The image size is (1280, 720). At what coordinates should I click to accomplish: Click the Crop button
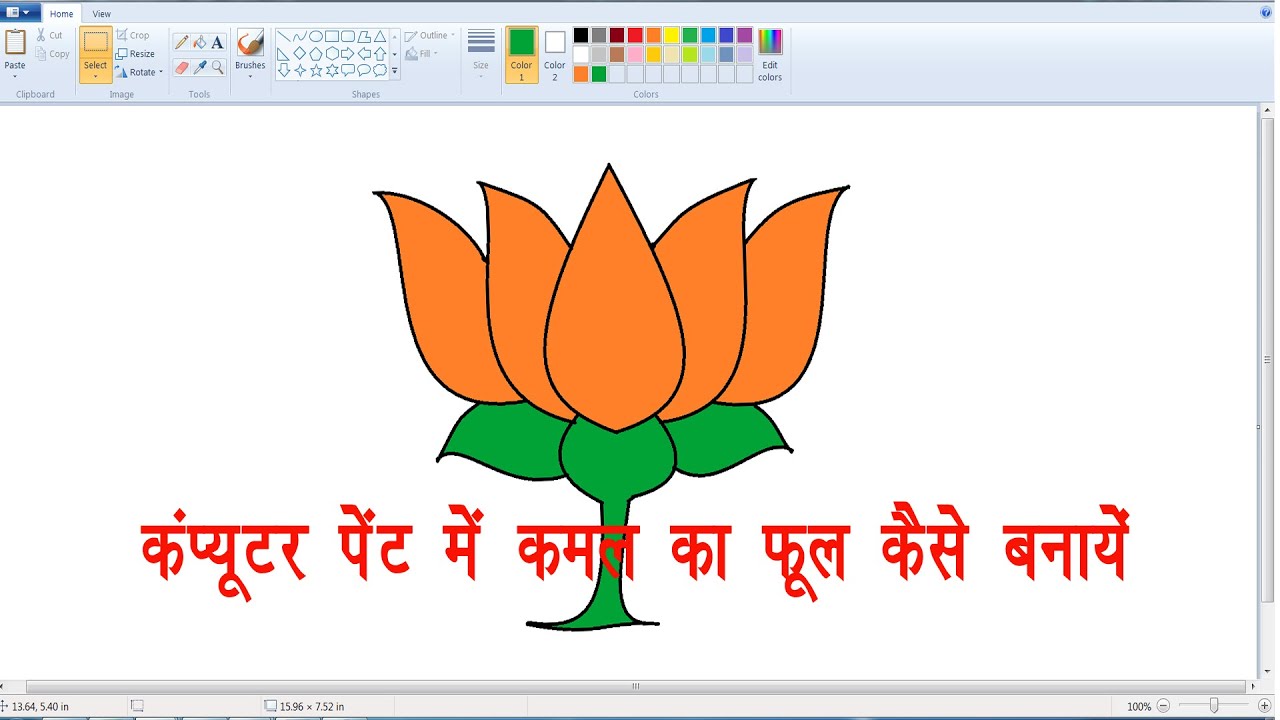click(132, 35)
